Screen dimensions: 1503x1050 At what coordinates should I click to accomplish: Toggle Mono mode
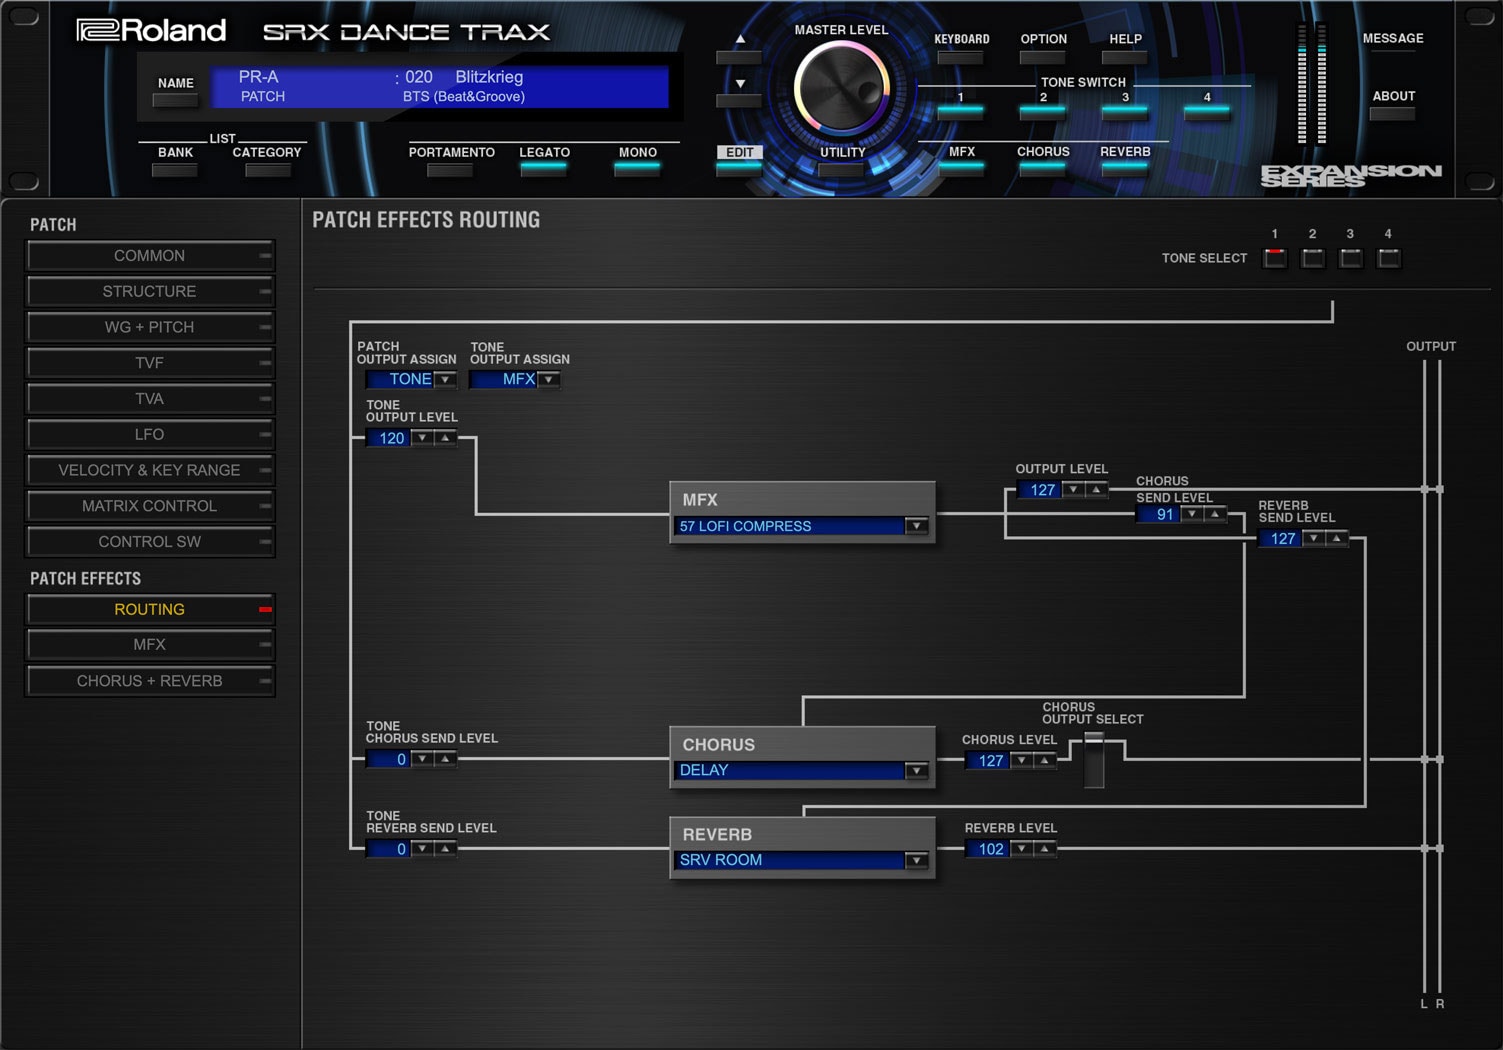(637, 169)
